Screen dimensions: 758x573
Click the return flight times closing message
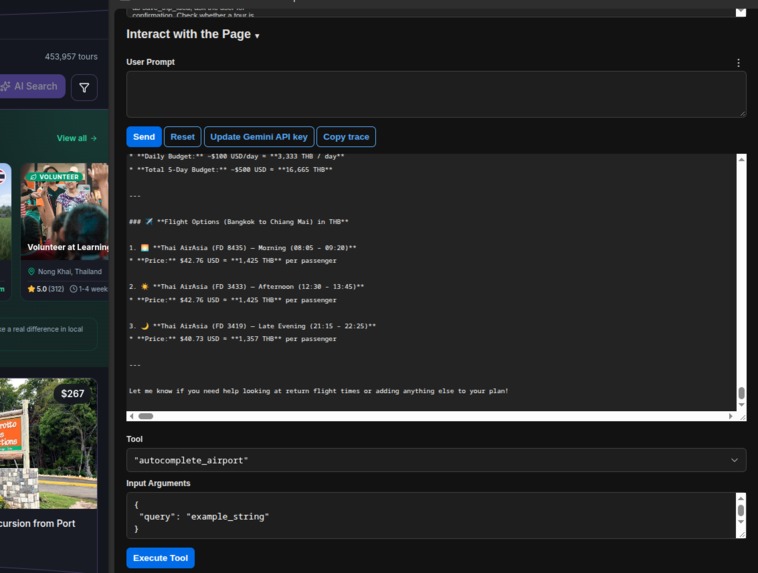319,391
